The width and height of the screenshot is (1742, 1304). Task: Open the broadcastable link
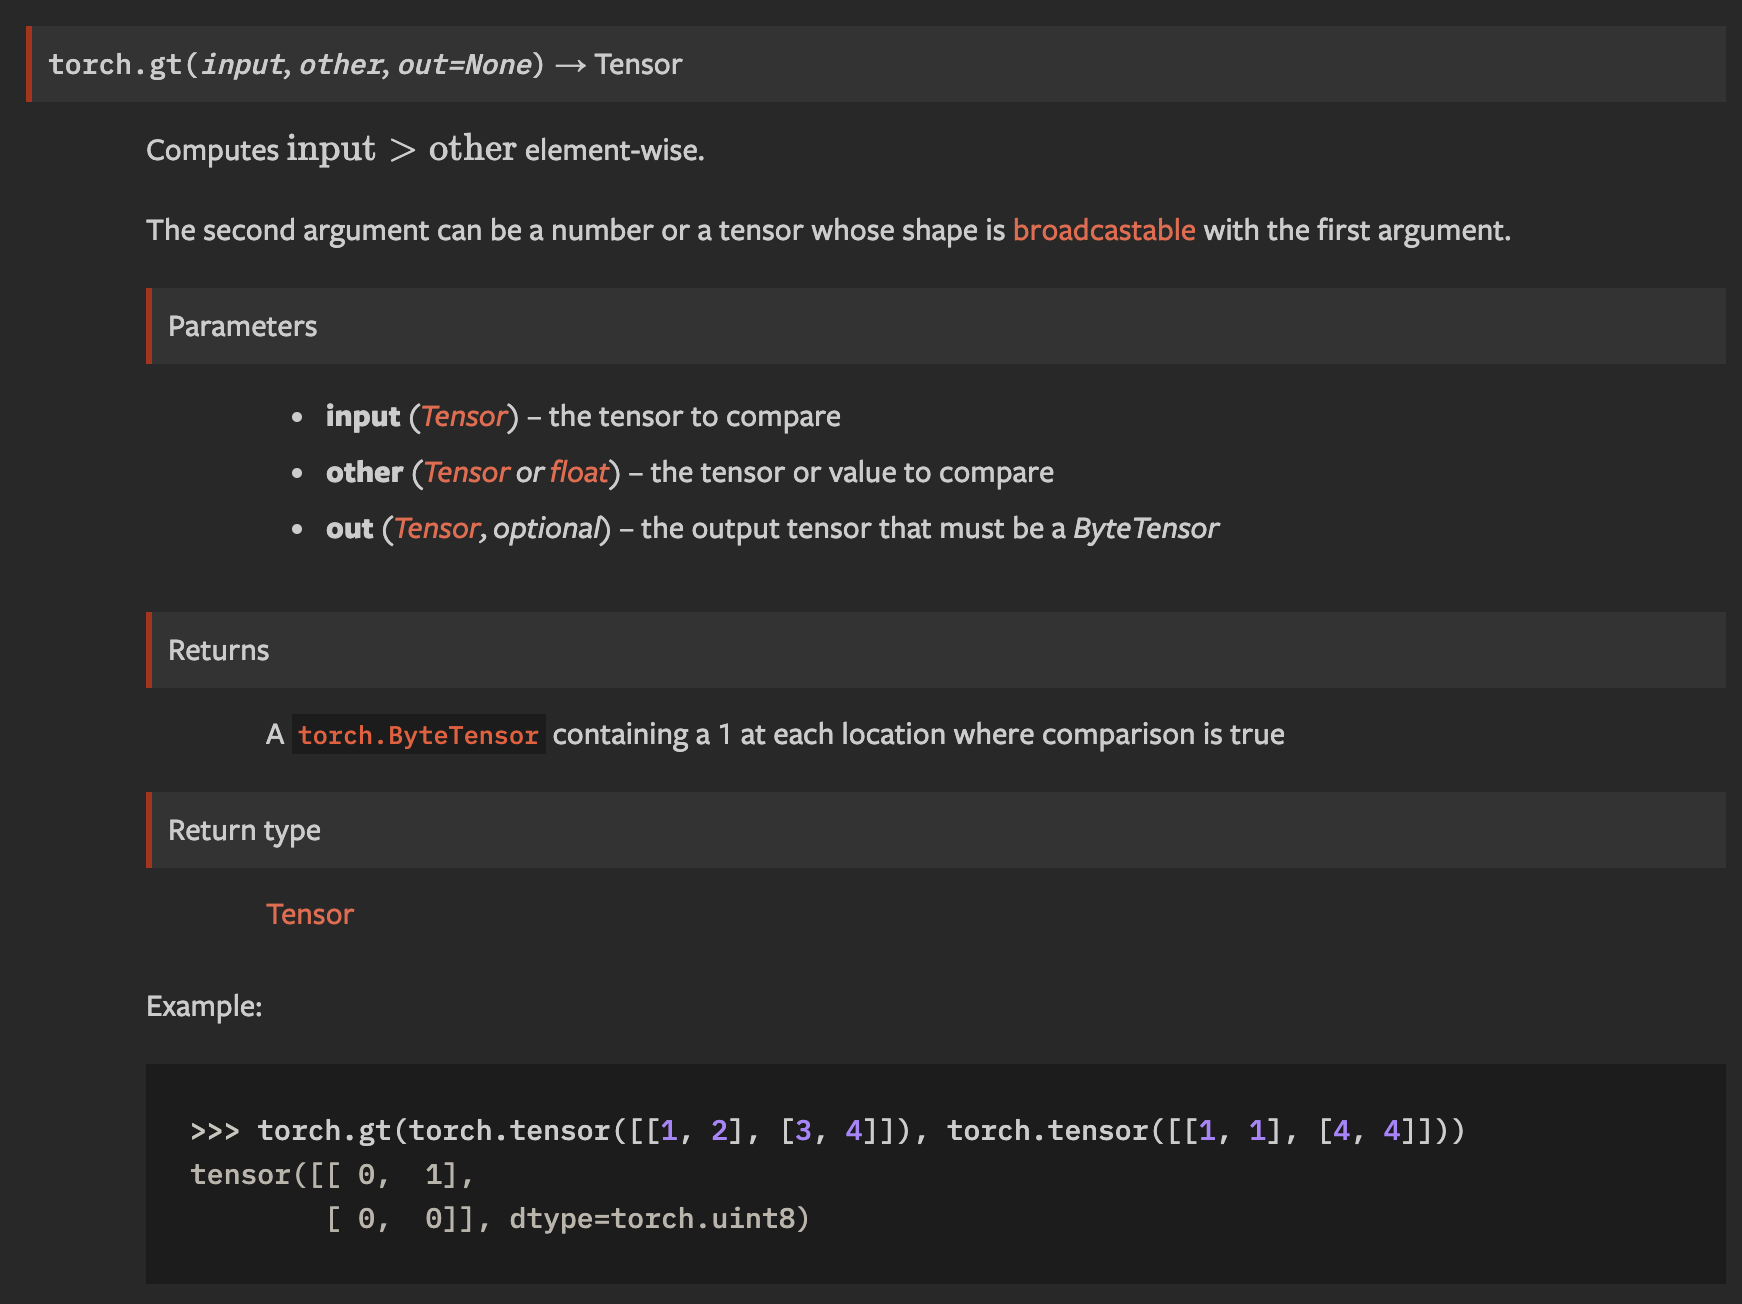(x=1104, y=230)
